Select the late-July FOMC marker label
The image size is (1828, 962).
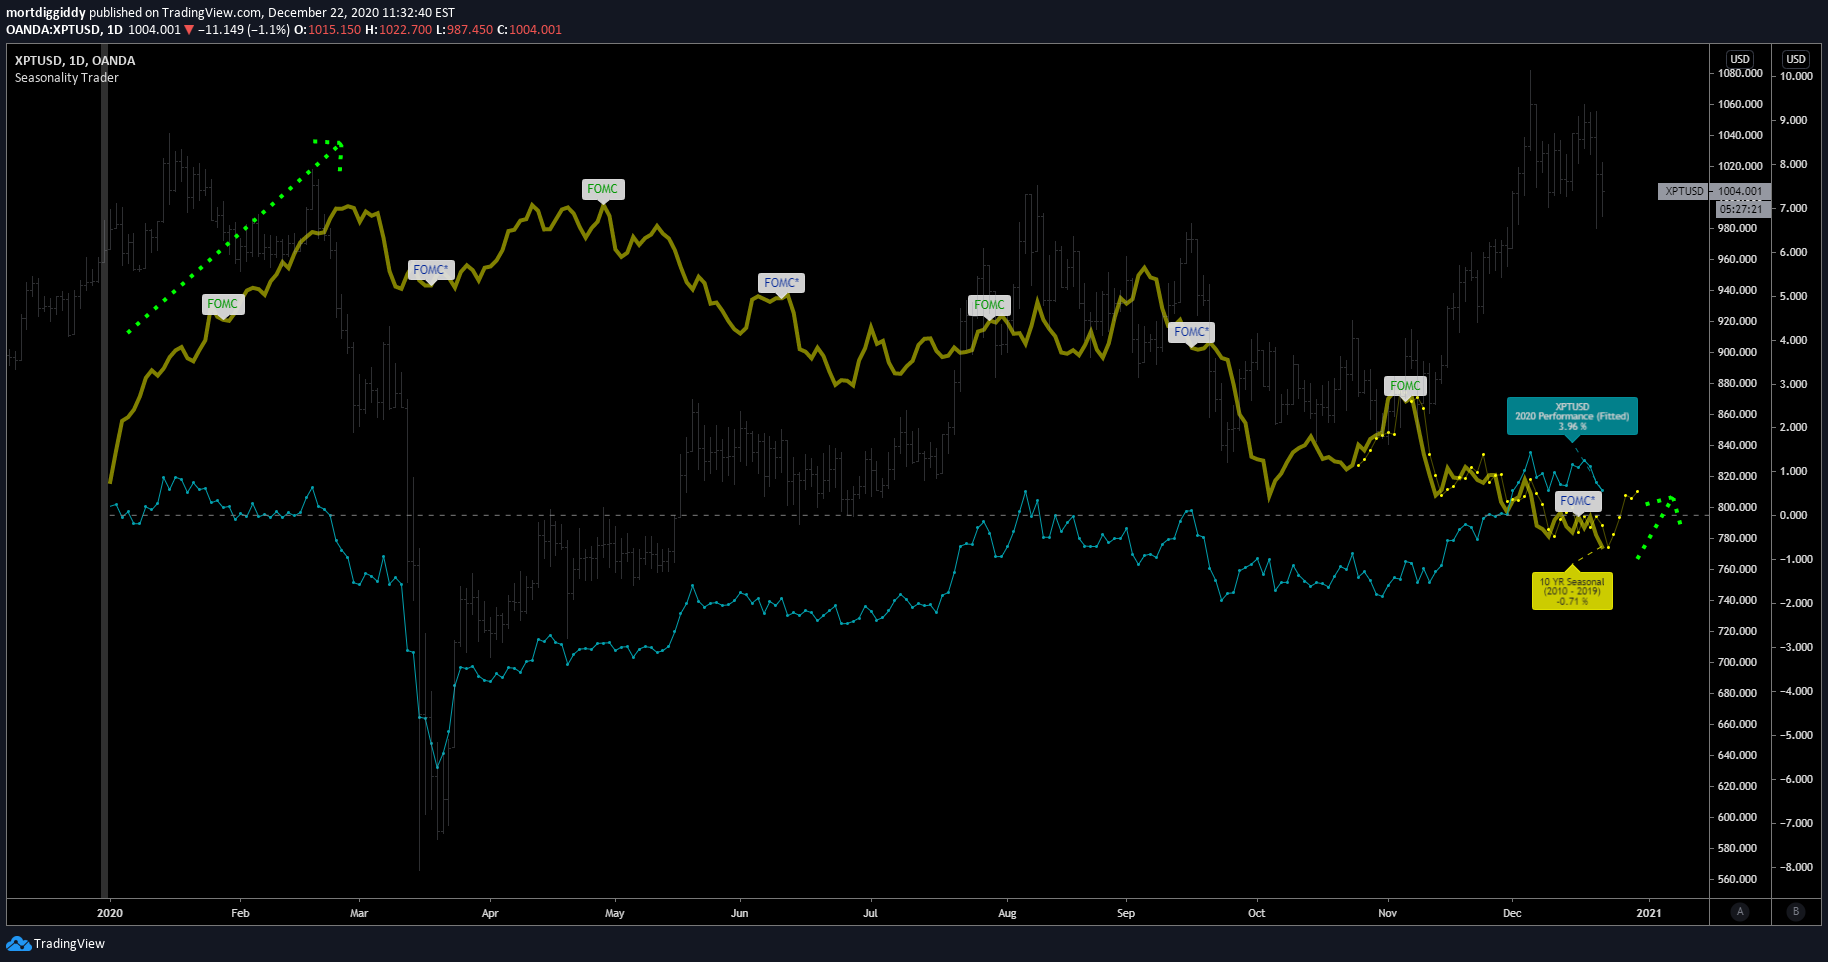coord(990,305)
